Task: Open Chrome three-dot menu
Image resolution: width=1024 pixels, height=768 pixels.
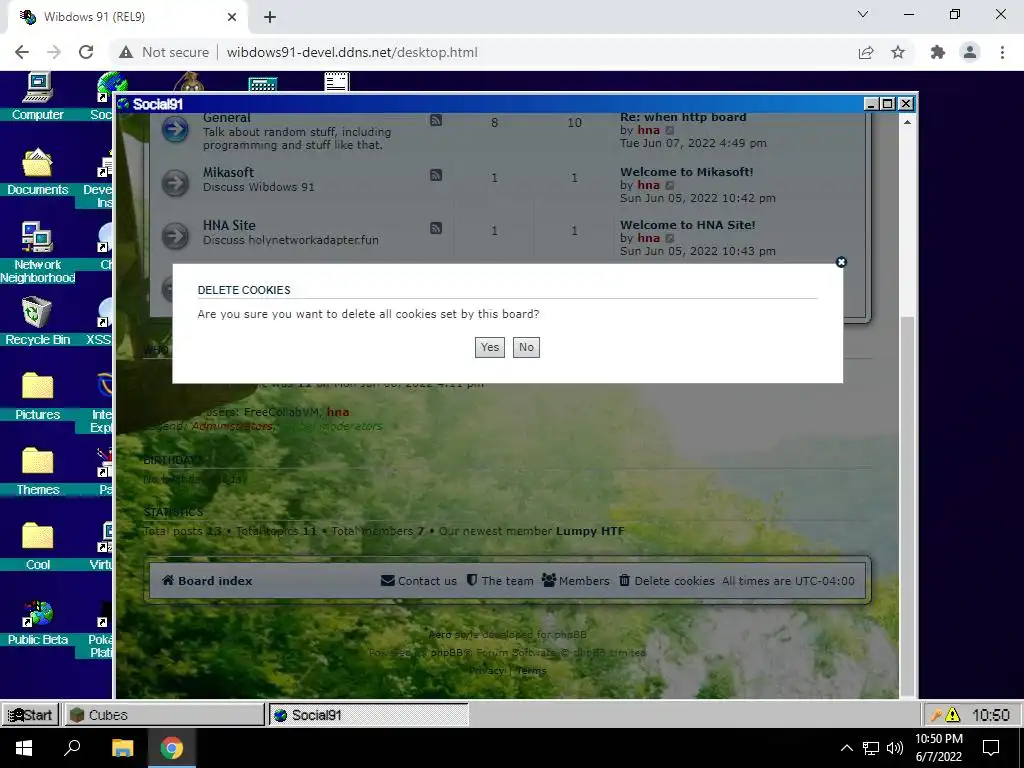Action: 1002,52
